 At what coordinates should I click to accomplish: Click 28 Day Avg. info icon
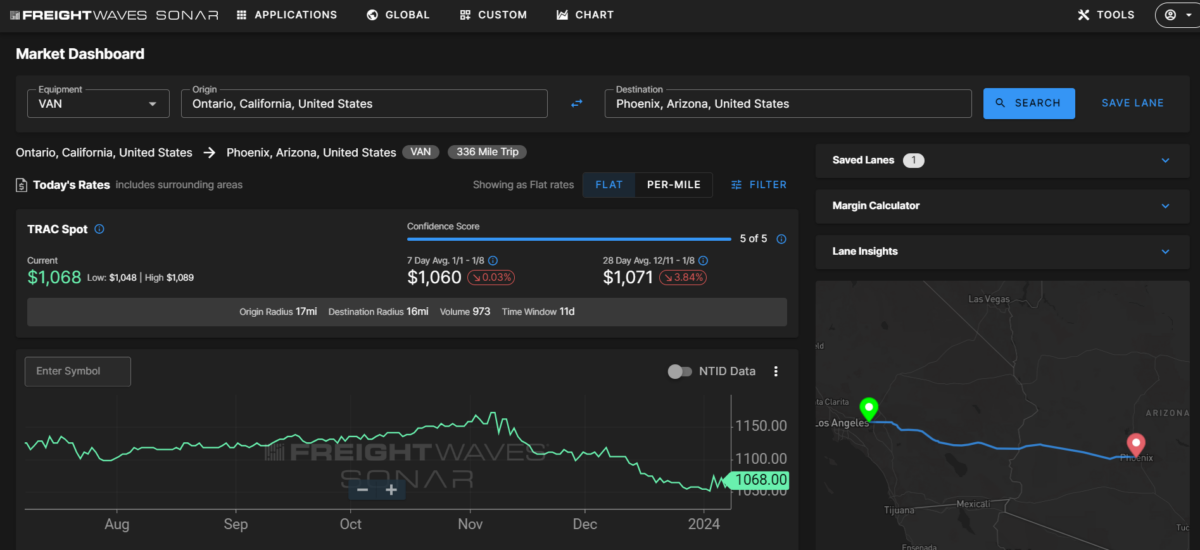[x=700, y=260]
